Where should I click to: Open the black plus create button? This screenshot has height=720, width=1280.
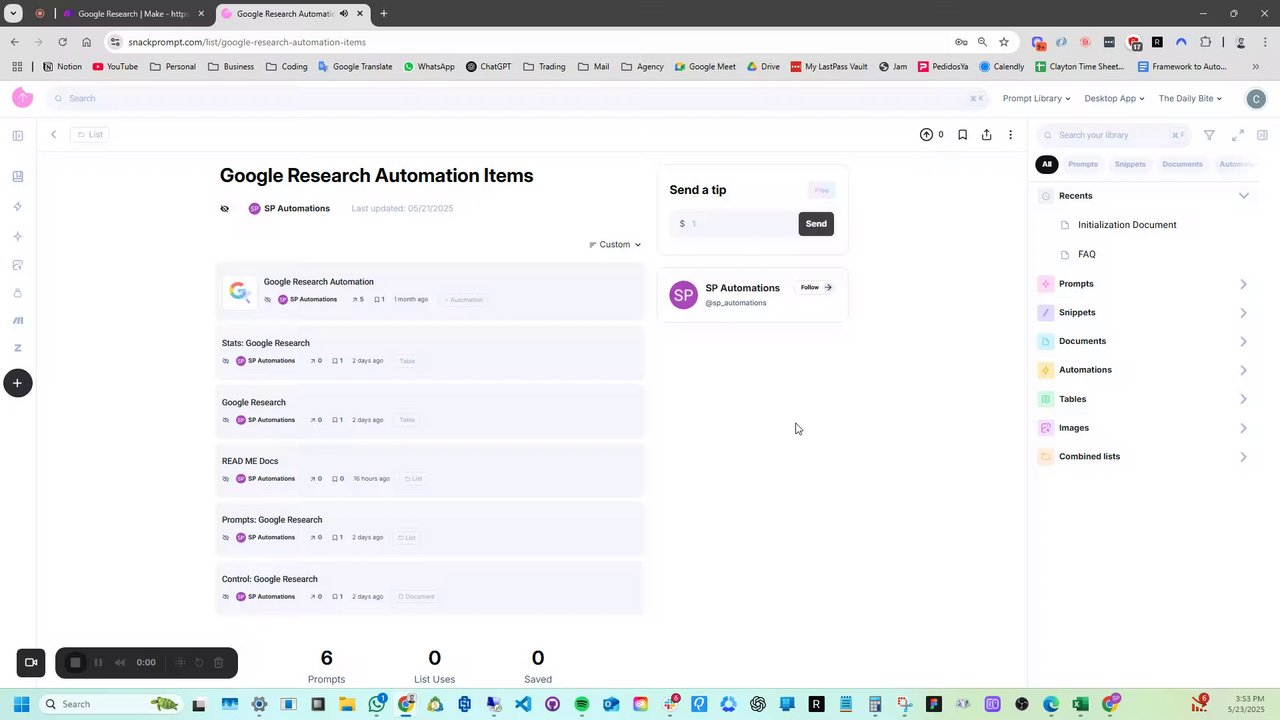17,383
